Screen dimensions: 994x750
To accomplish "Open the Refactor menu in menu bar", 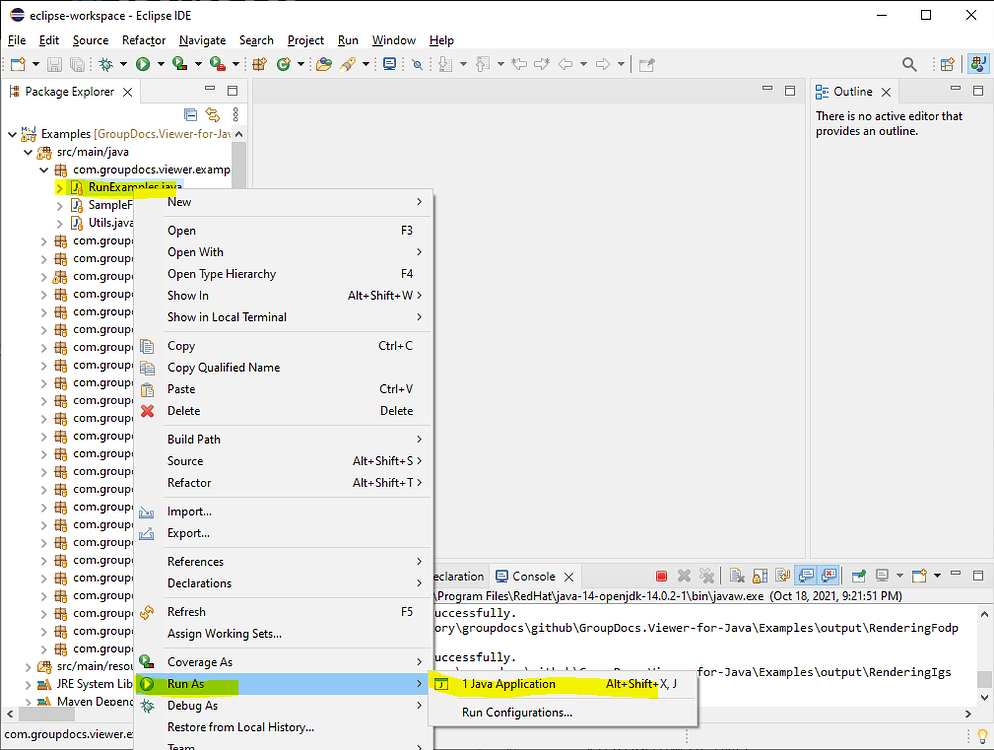I will pos(144,40).
